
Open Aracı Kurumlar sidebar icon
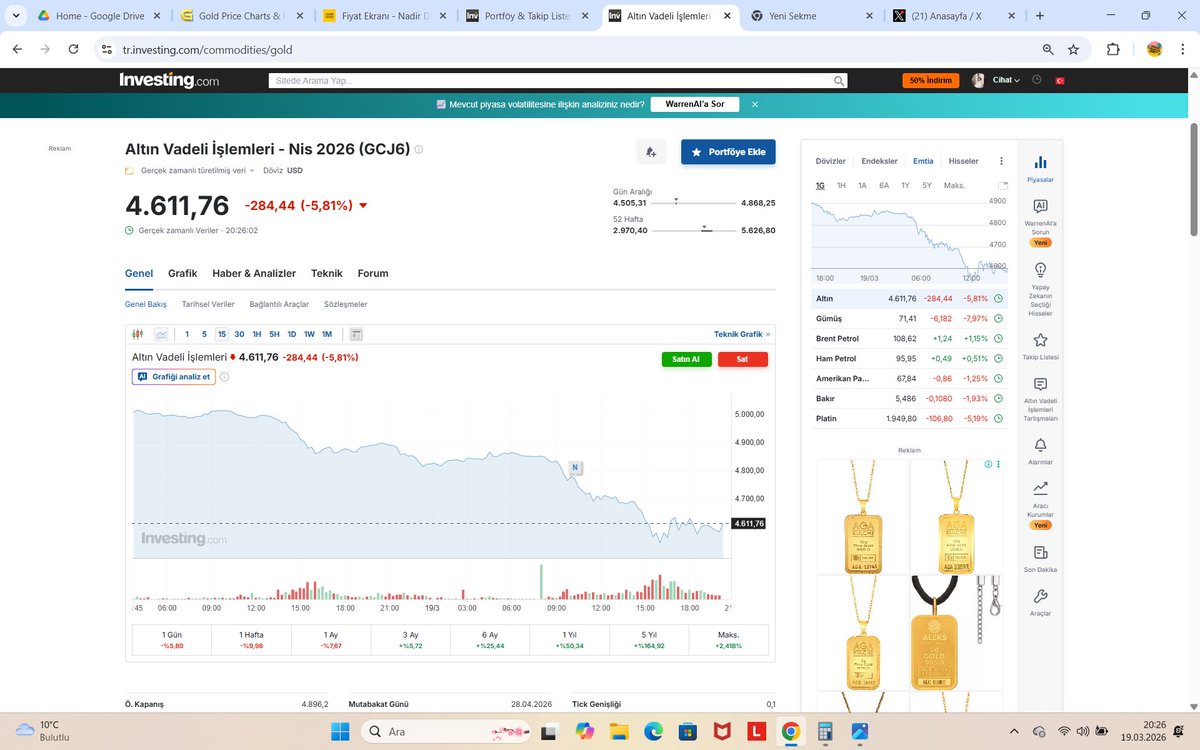click(1040, 488)
